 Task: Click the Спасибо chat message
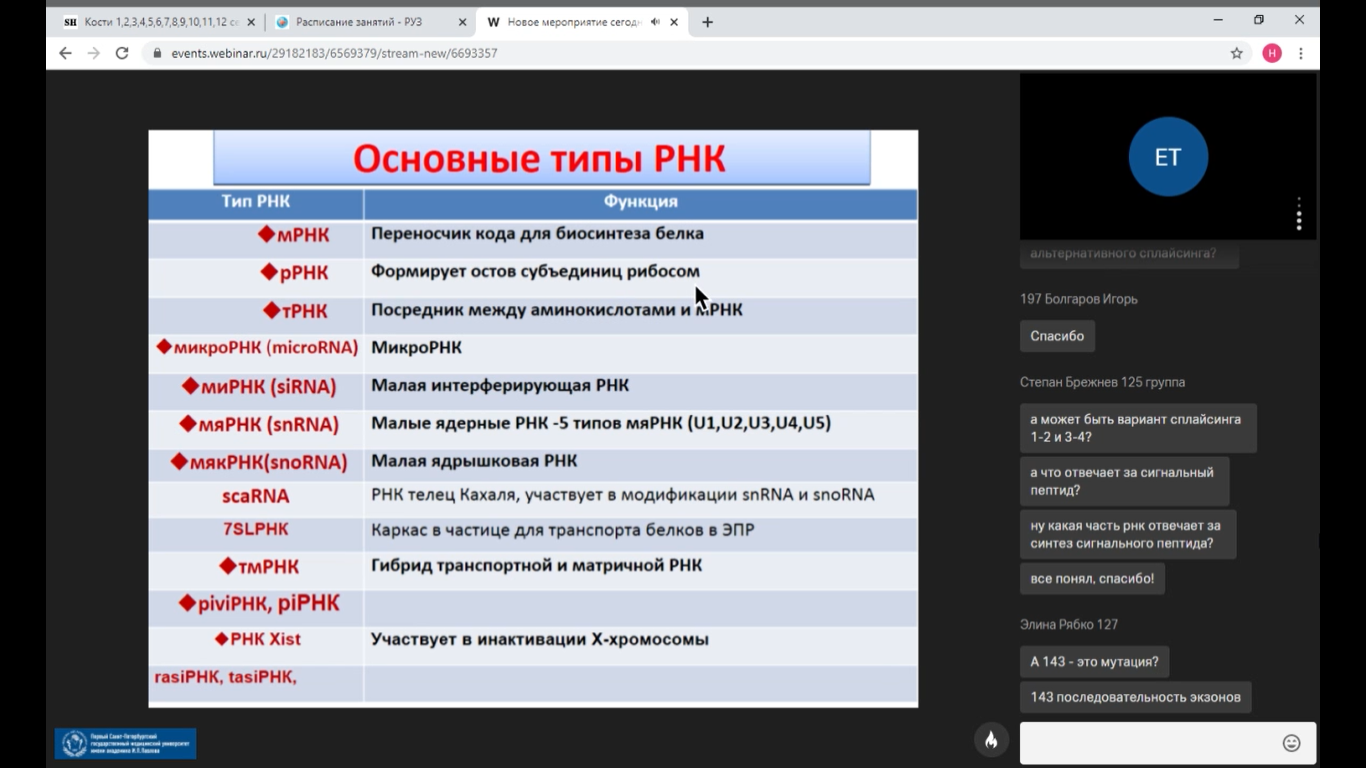pos(1057,336)
